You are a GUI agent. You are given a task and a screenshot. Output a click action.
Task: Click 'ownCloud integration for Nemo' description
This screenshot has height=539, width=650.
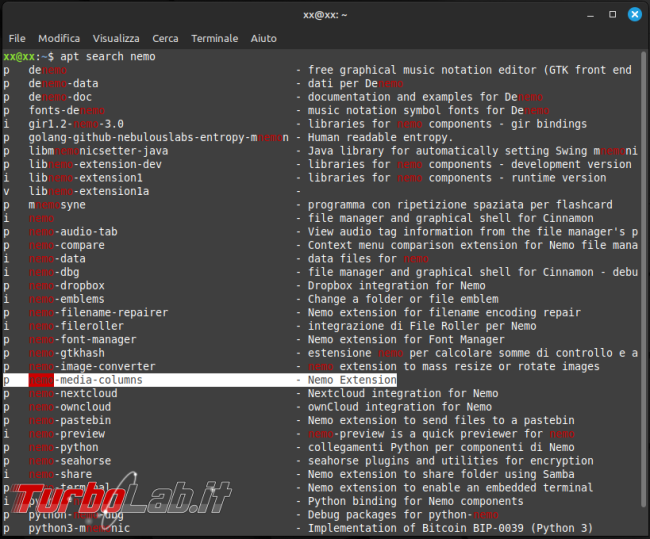coord(400,407)
